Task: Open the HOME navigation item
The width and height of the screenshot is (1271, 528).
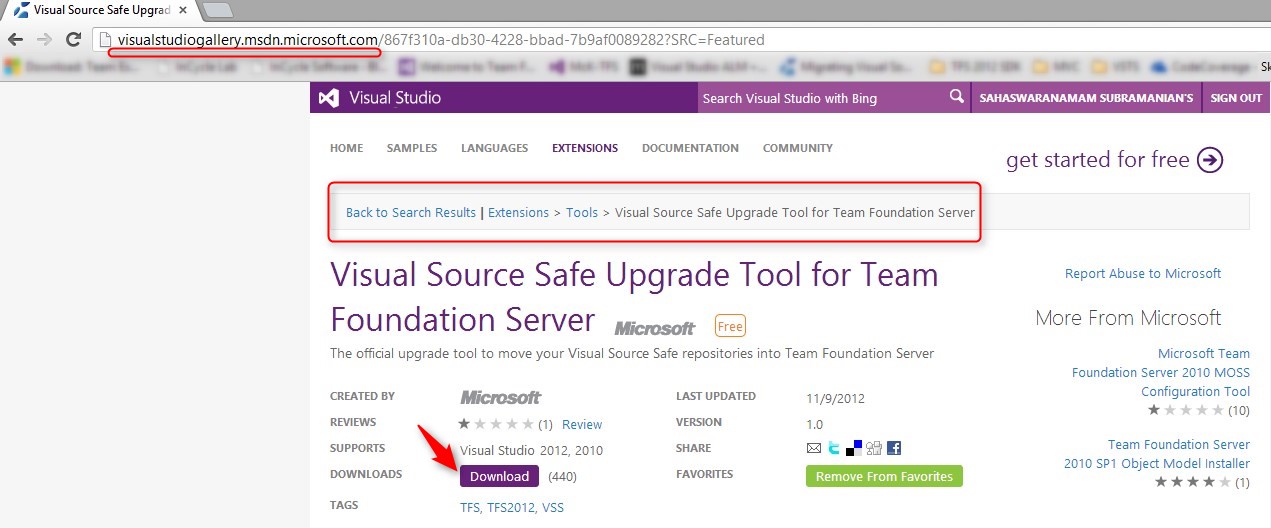Action: pos(347,148)
